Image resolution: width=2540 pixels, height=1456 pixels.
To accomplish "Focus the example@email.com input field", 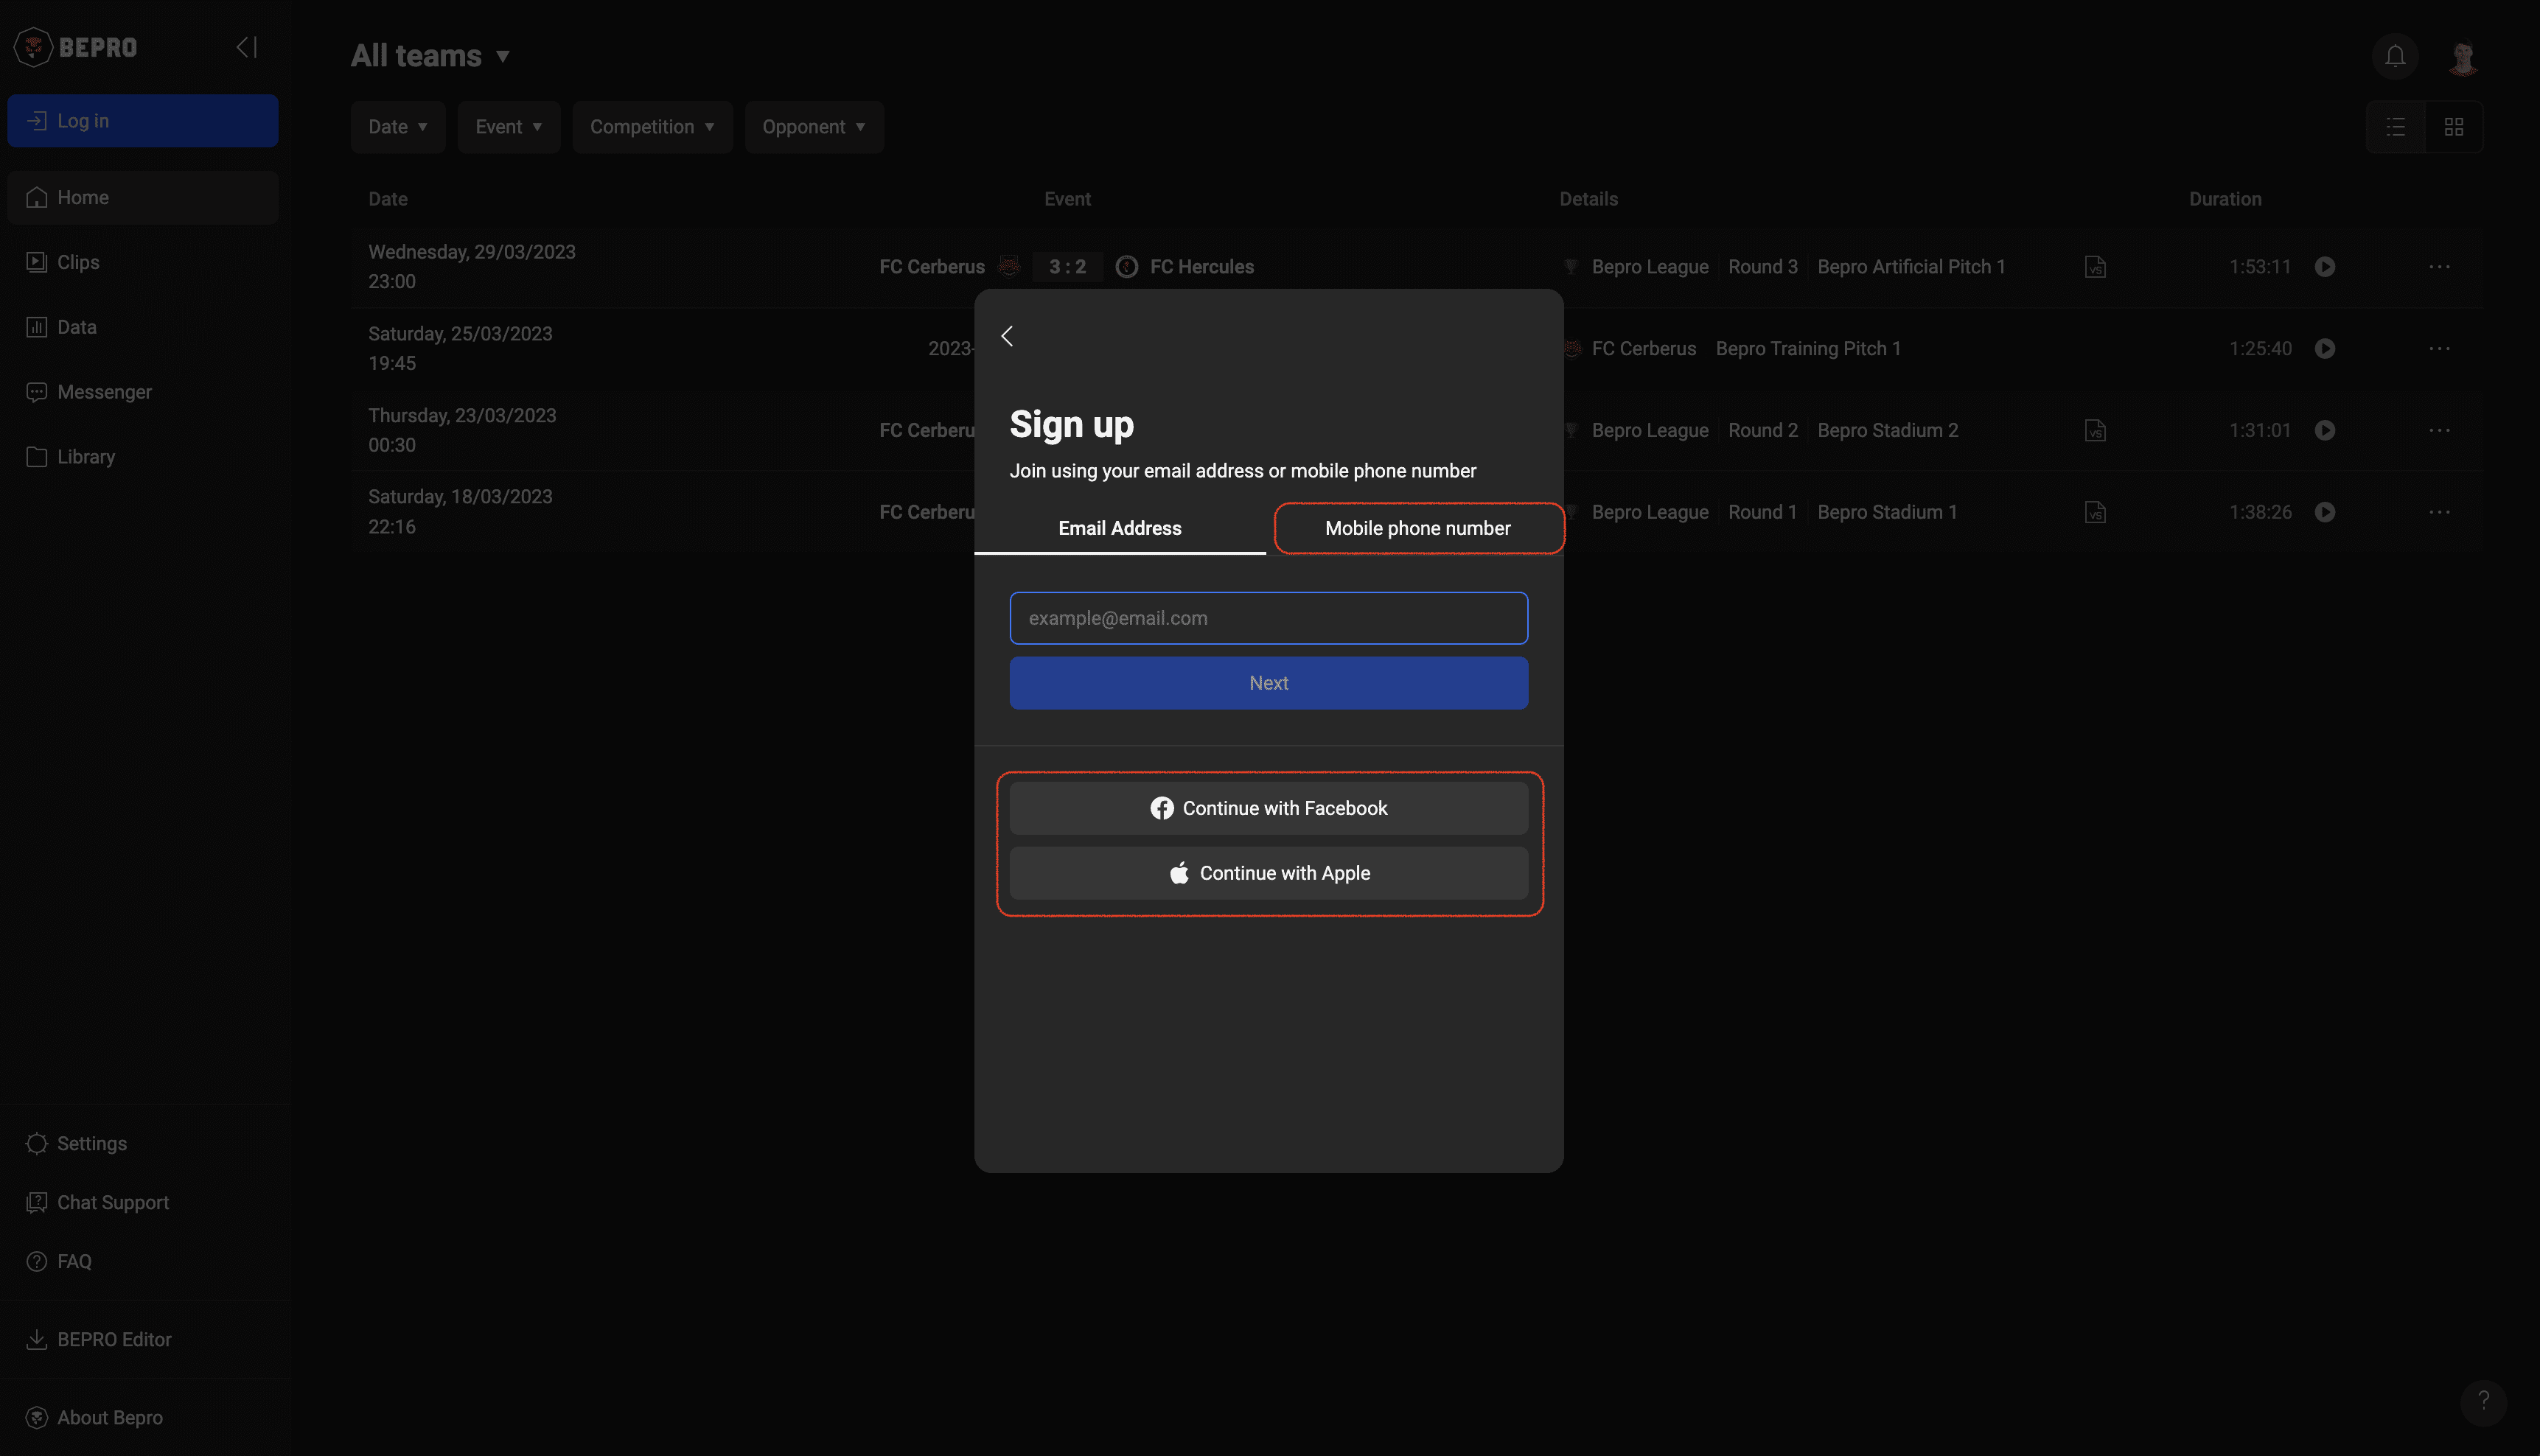I will tap(1268, 618).
